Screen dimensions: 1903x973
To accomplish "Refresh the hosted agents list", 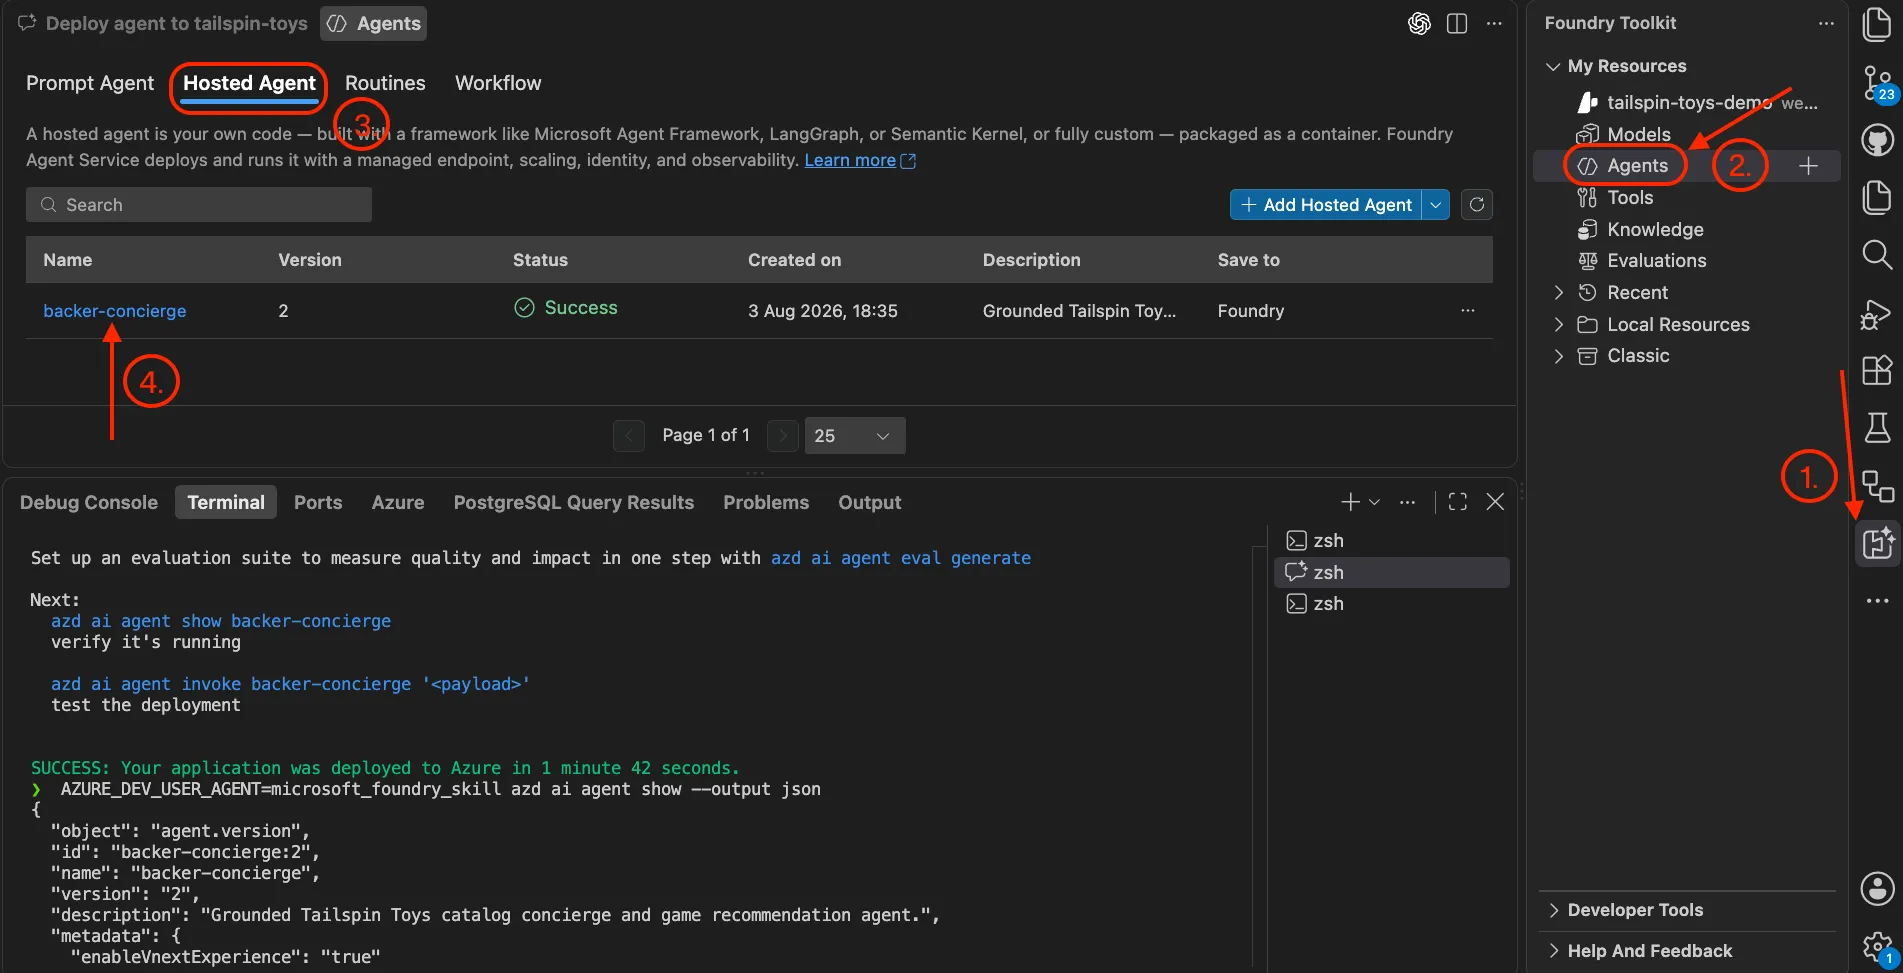I will pos(1477,204).
